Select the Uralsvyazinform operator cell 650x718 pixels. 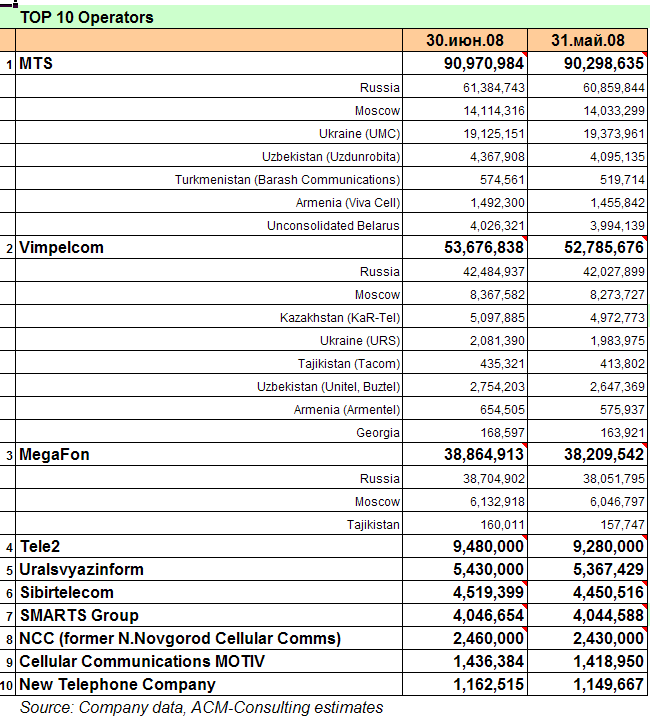pyautogui.click(x=209, y=569)
